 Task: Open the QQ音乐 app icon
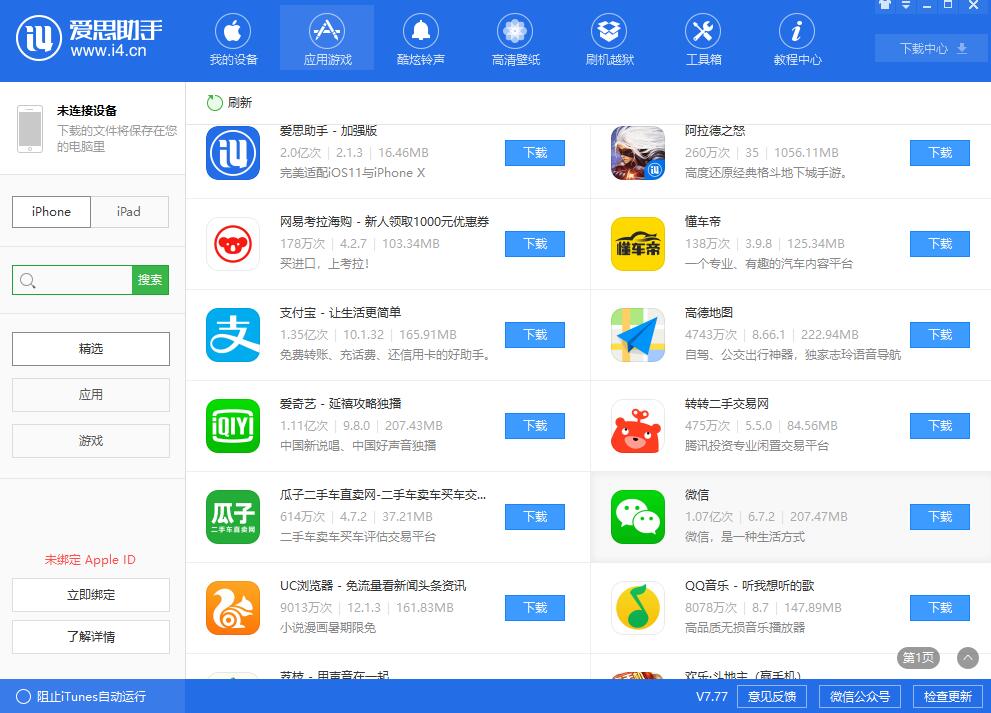638,608
